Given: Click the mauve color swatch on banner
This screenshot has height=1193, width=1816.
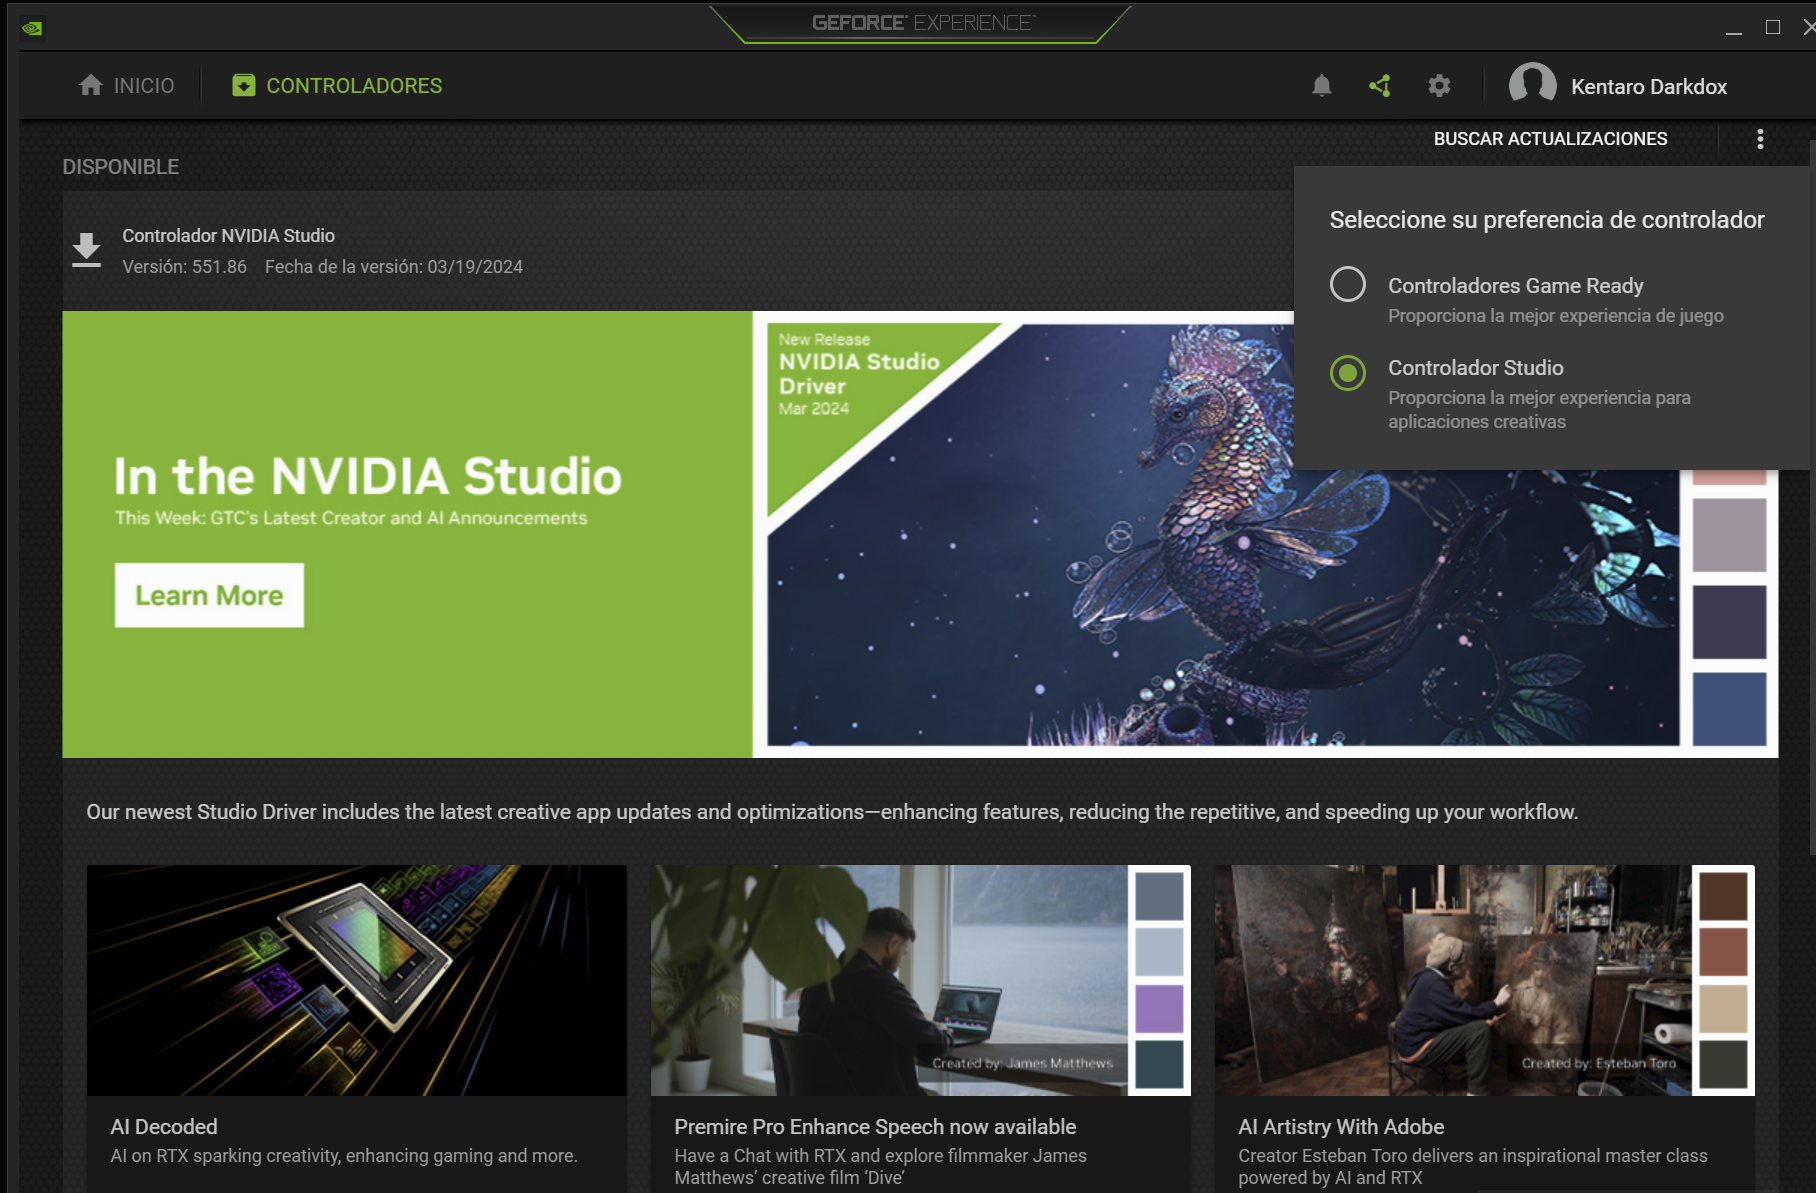Looking at the screenshot, I should 1729,535.
